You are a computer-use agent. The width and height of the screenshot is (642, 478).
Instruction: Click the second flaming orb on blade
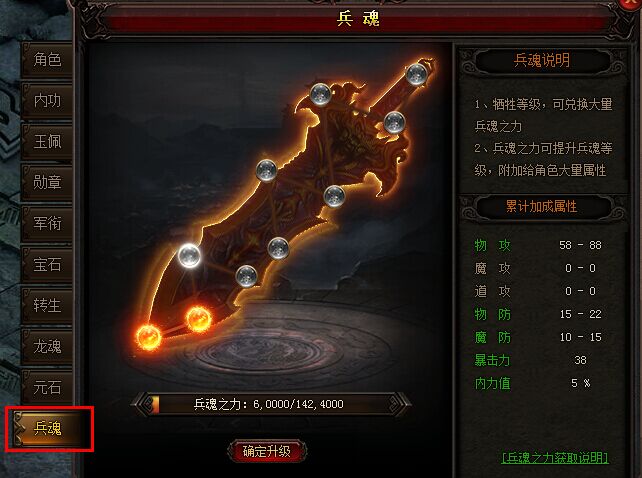point(199,318)
